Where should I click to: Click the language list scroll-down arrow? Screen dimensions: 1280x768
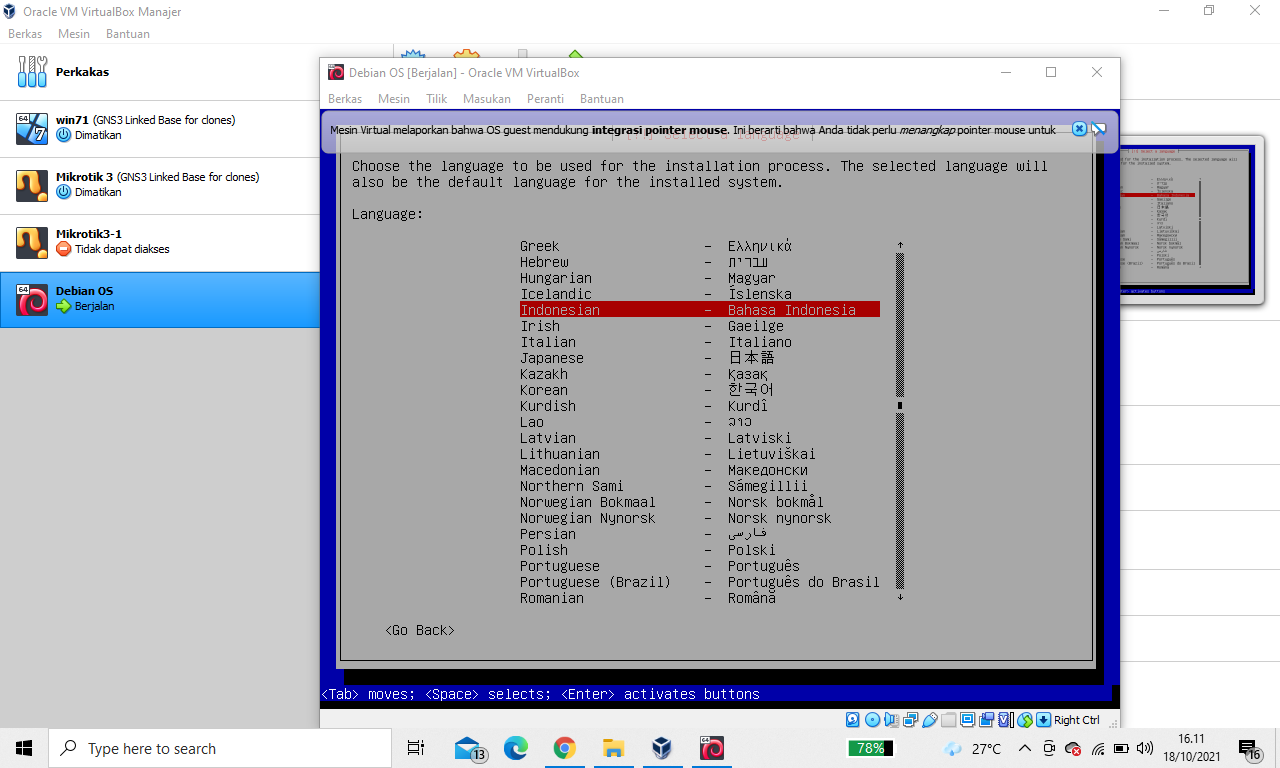pyautogui.click(x=900, y=597)
